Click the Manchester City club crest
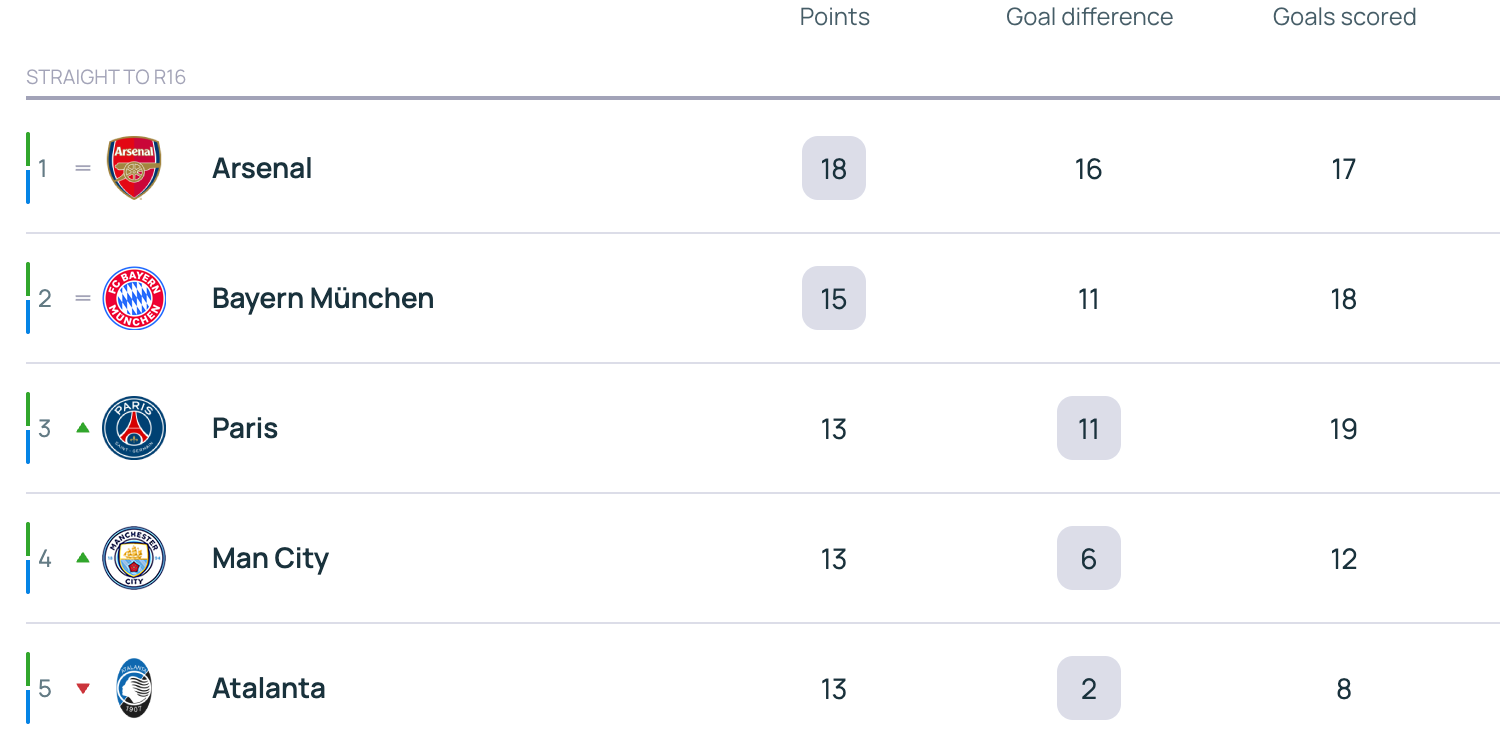Screen dimensions: 1500x752 134,558
